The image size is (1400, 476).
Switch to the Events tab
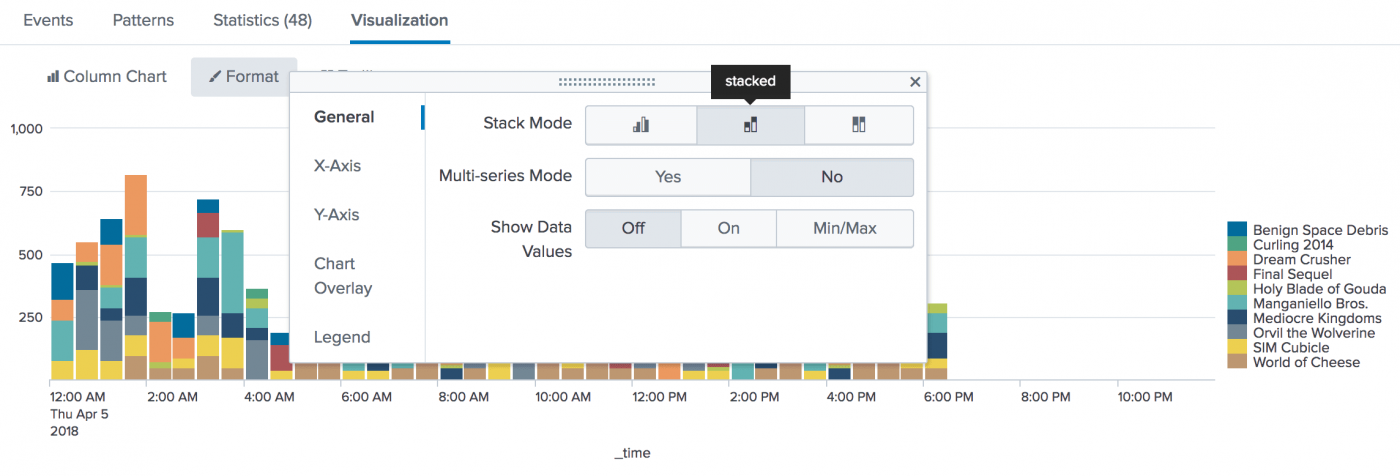click(x=48, y=20)
